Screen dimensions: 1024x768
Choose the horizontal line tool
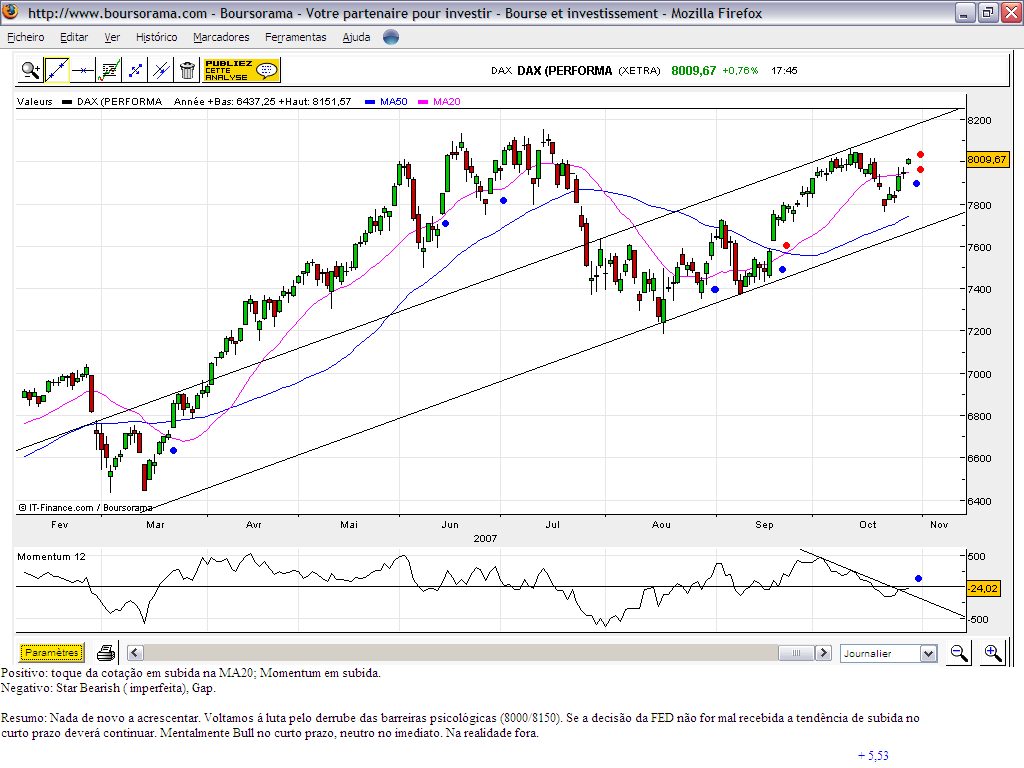tap(83, 70)
